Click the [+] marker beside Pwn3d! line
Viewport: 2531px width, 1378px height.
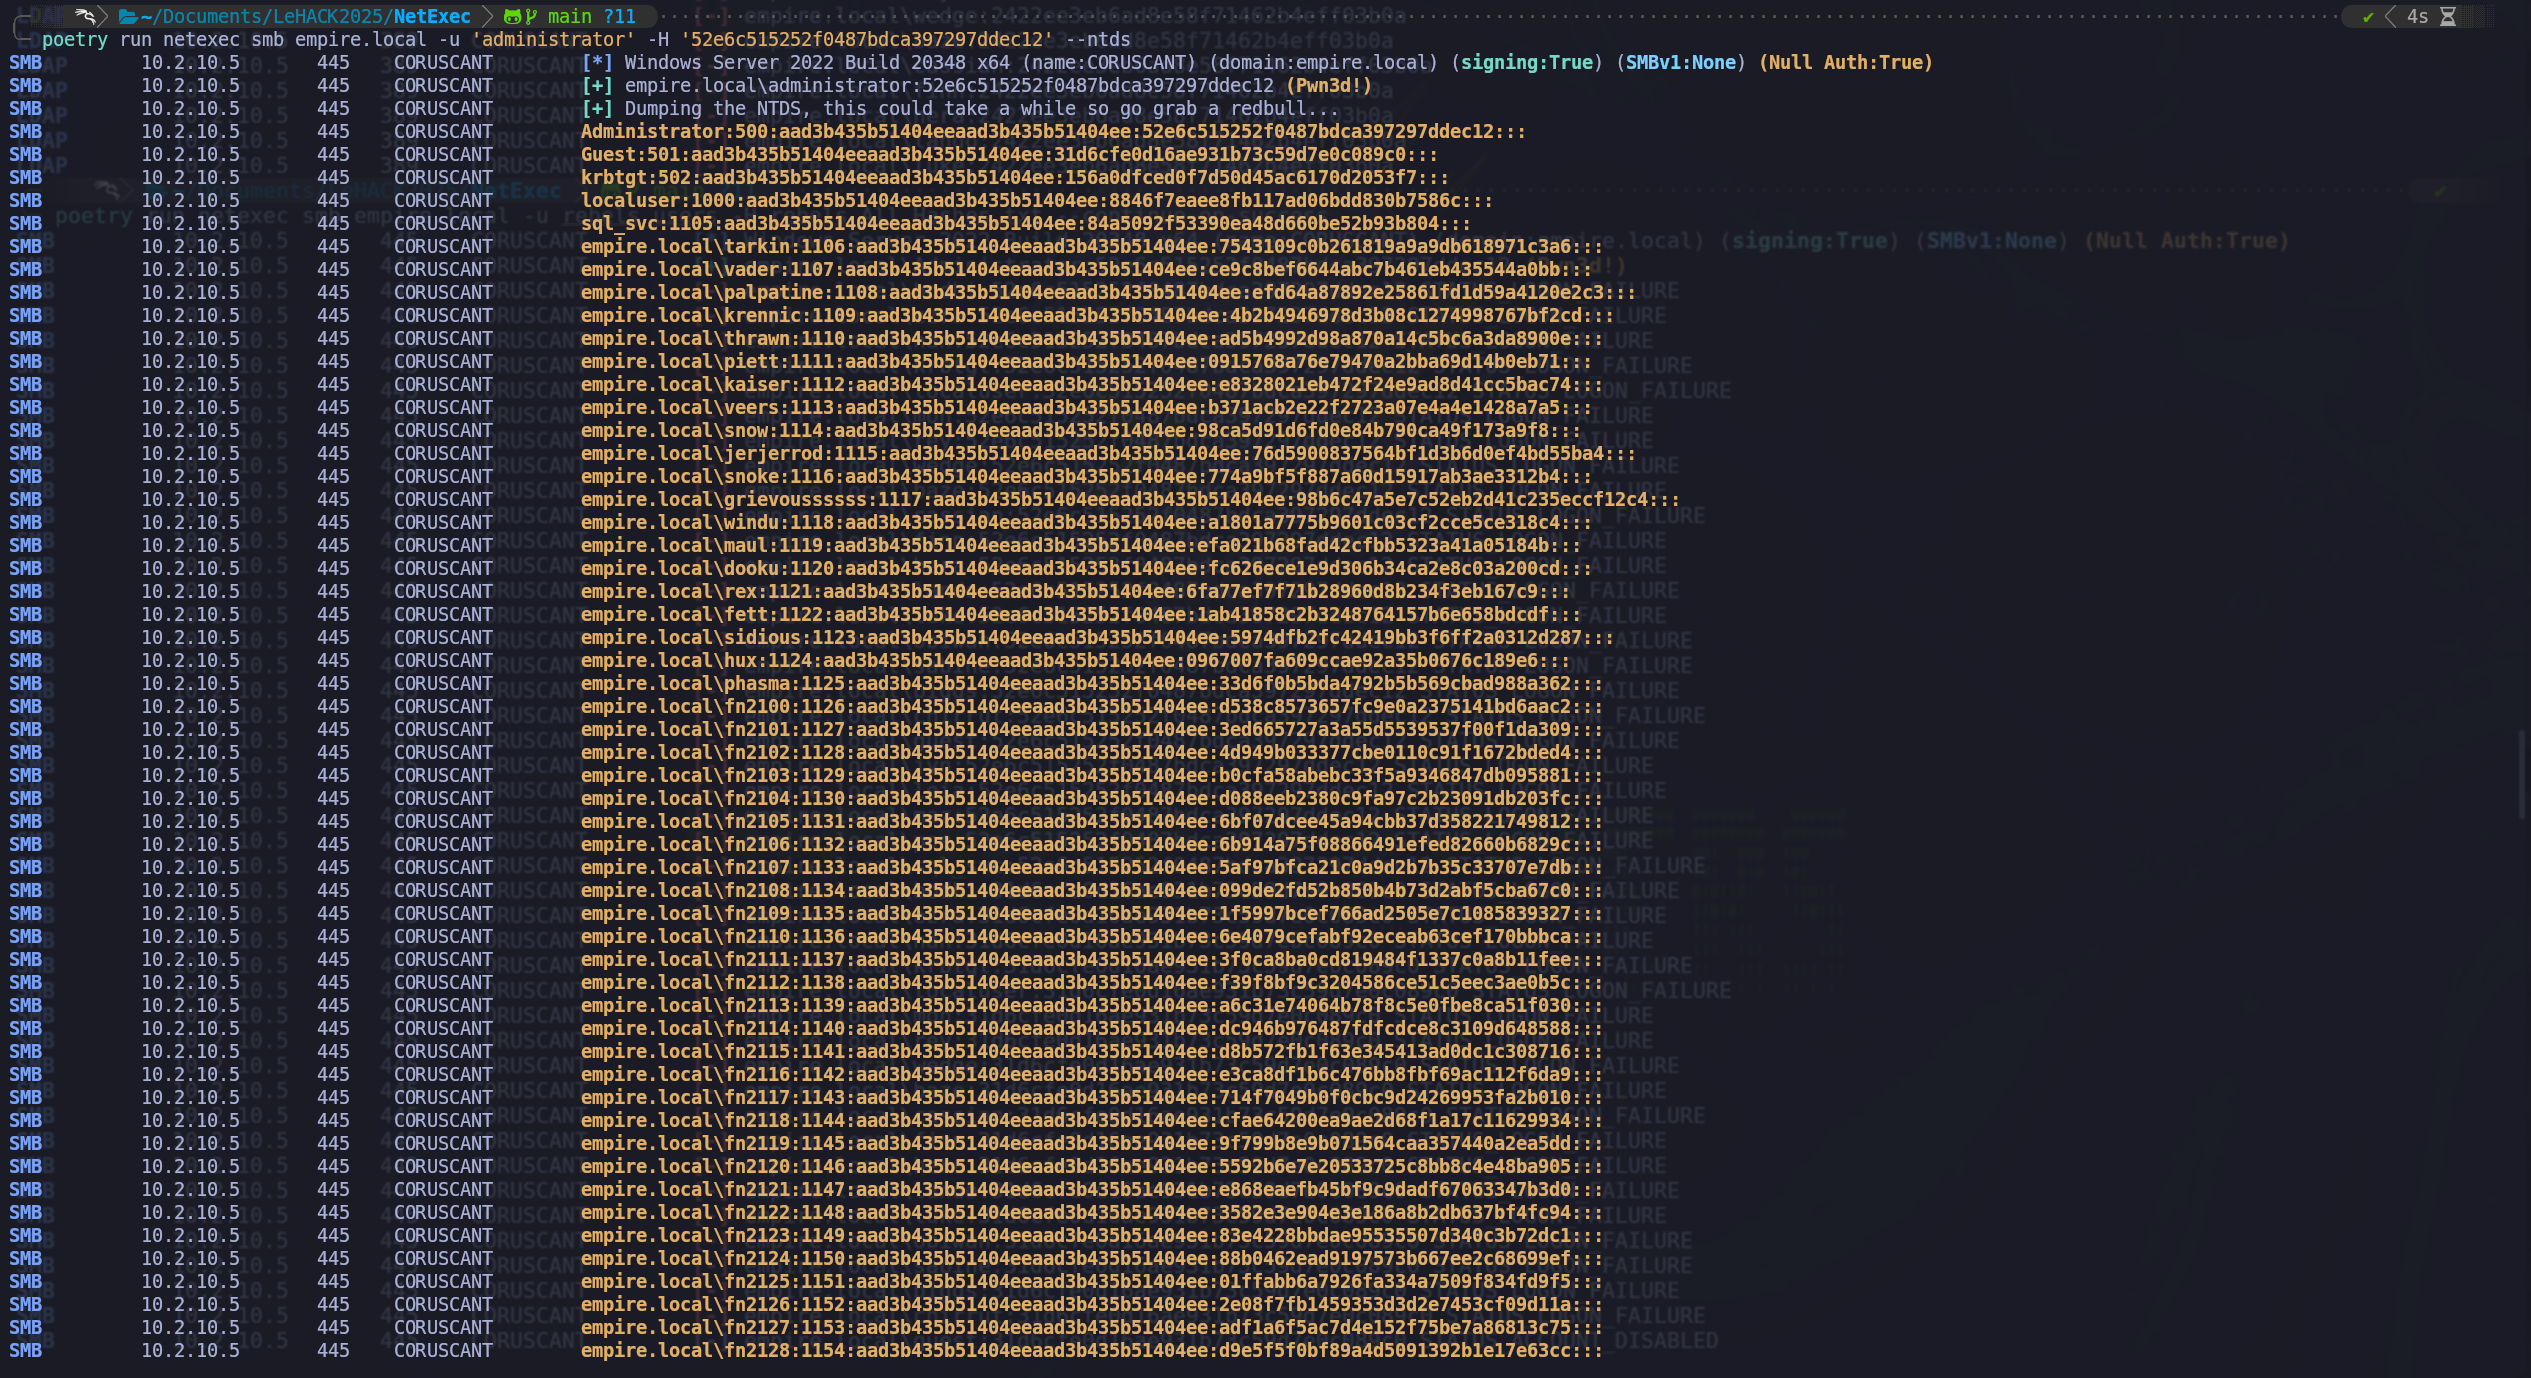596,85
